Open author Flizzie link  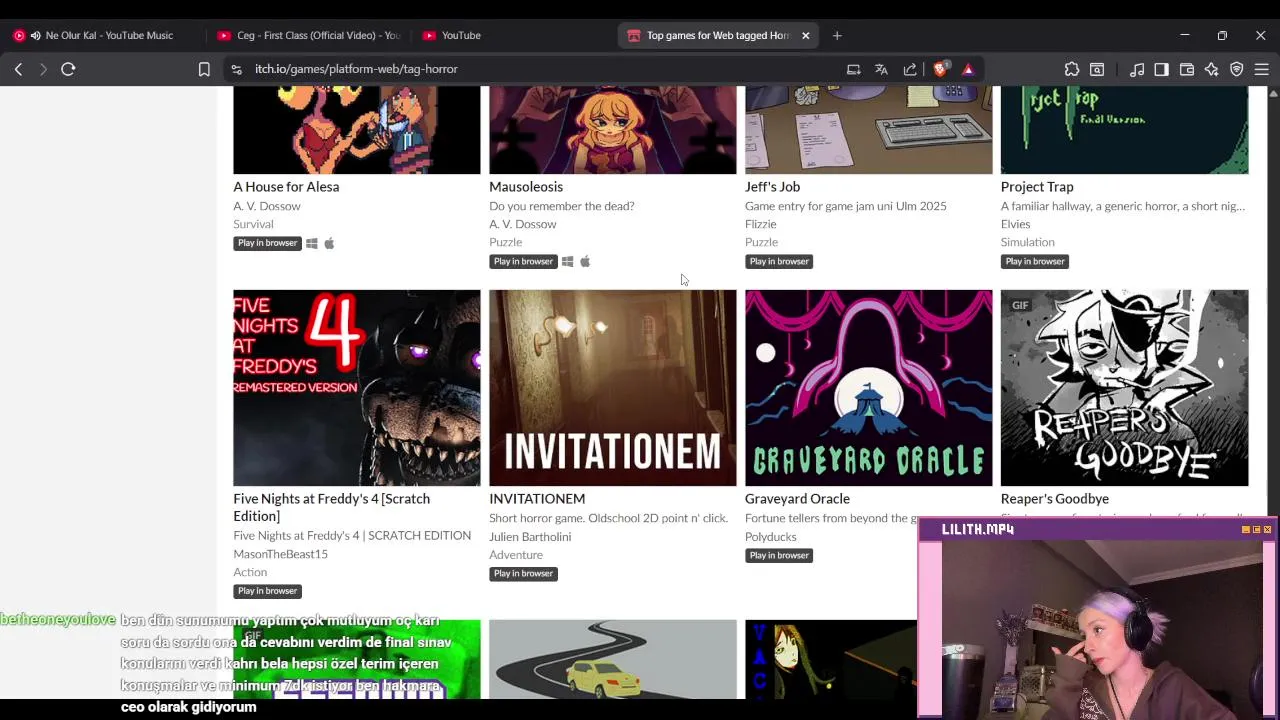tap(760, 224)
